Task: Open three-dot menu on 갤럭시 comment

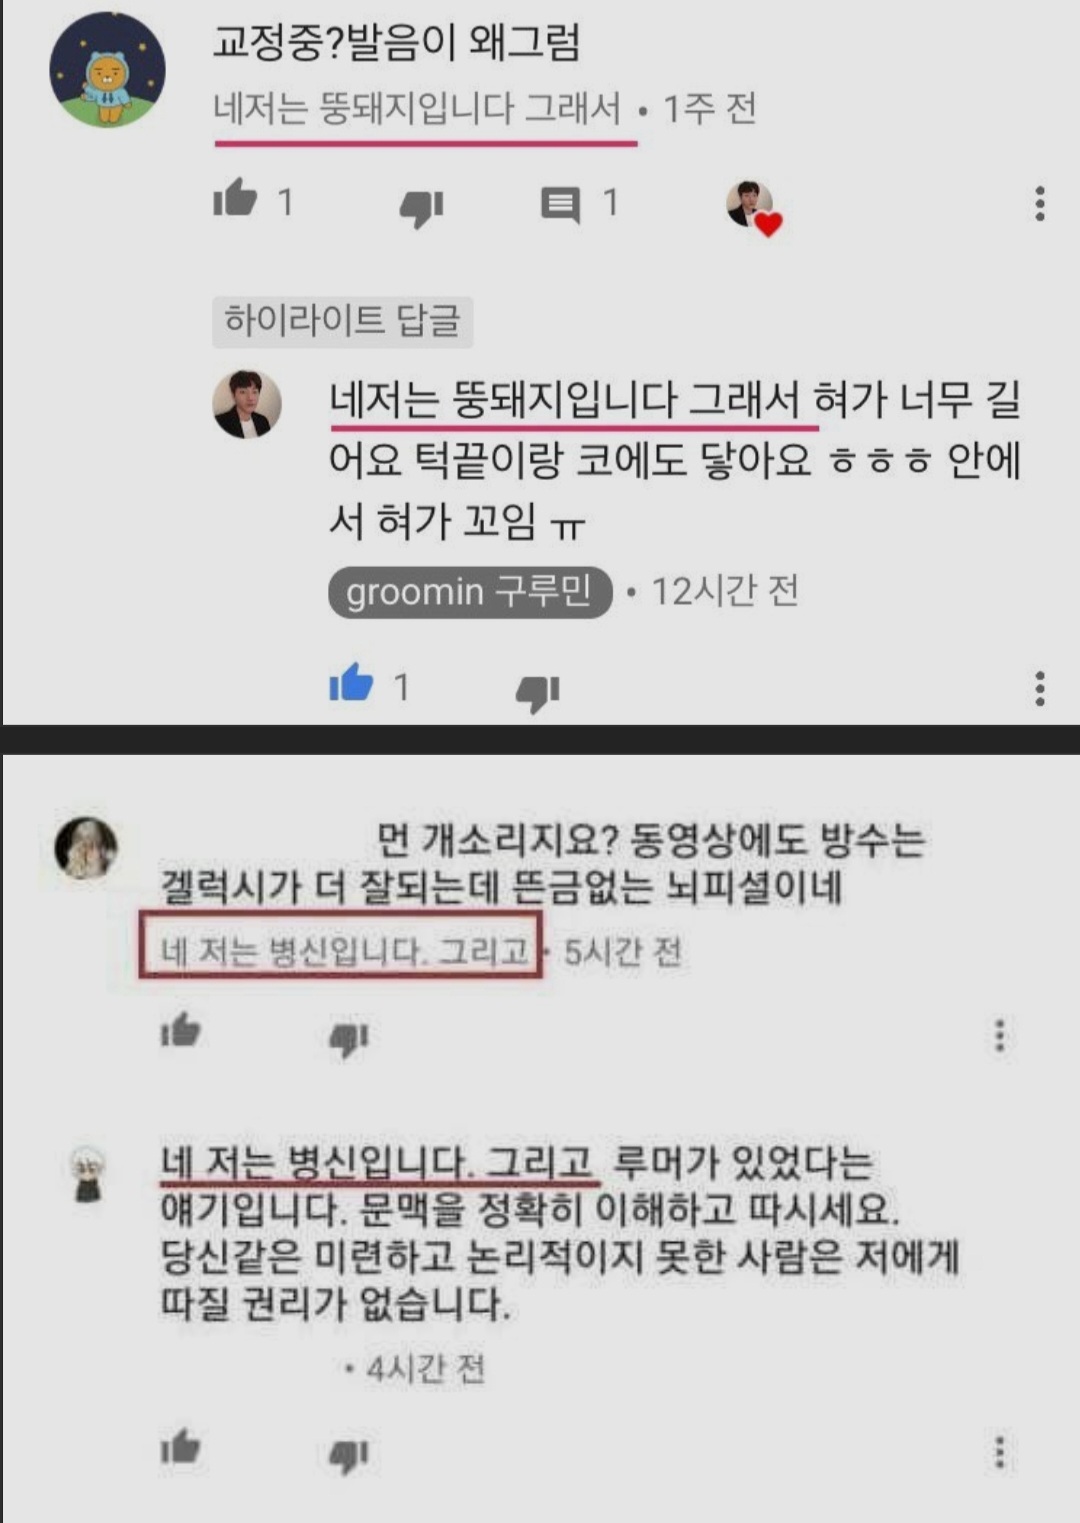Action: [x=999, y=1035]
